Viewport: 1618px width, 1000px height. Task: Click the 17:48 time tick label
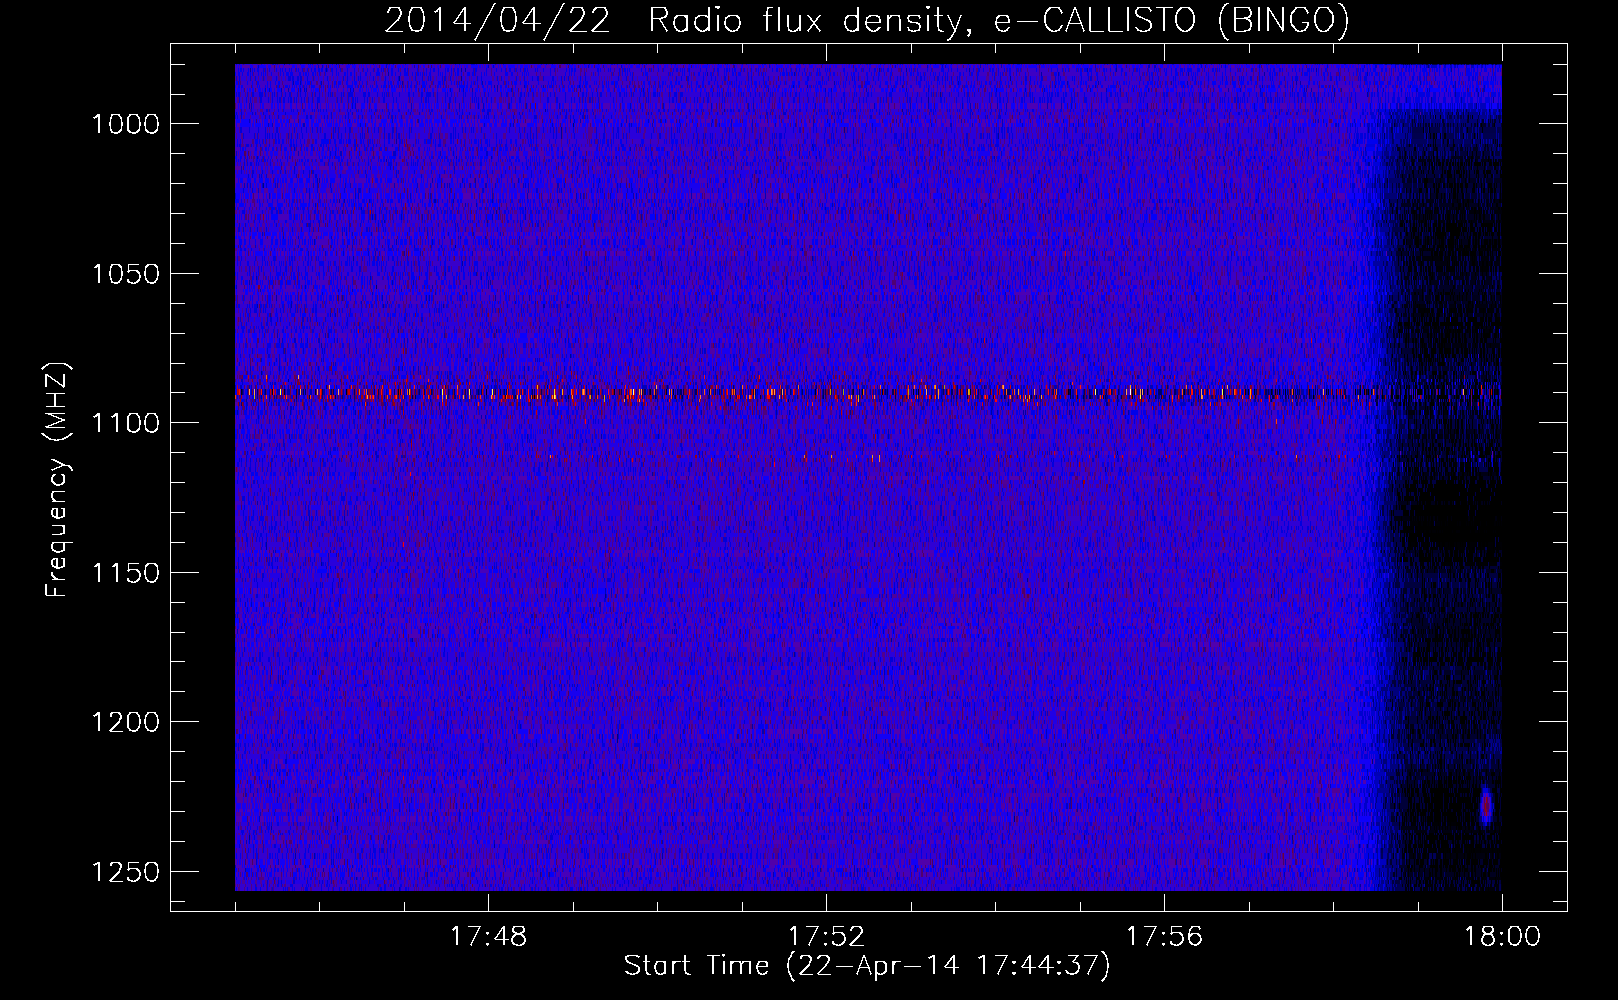click(x=488, y=937)
